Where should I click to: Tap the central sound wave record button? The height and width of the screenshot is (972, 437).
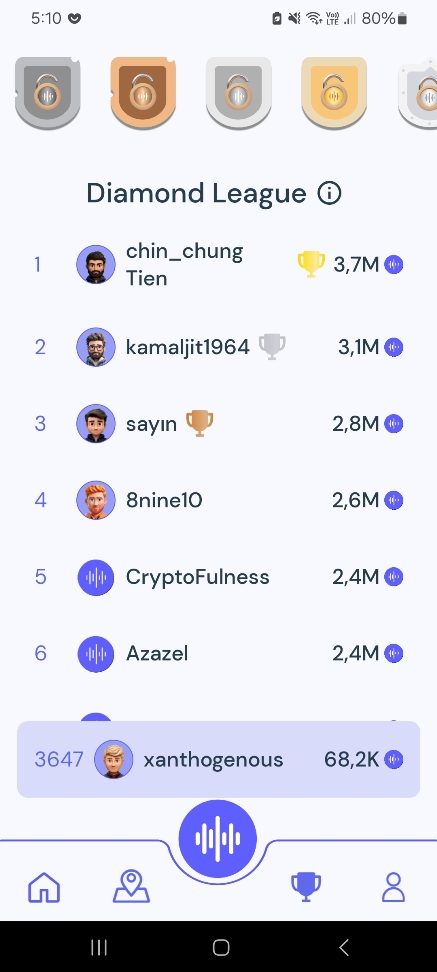(x=218, y=839)
